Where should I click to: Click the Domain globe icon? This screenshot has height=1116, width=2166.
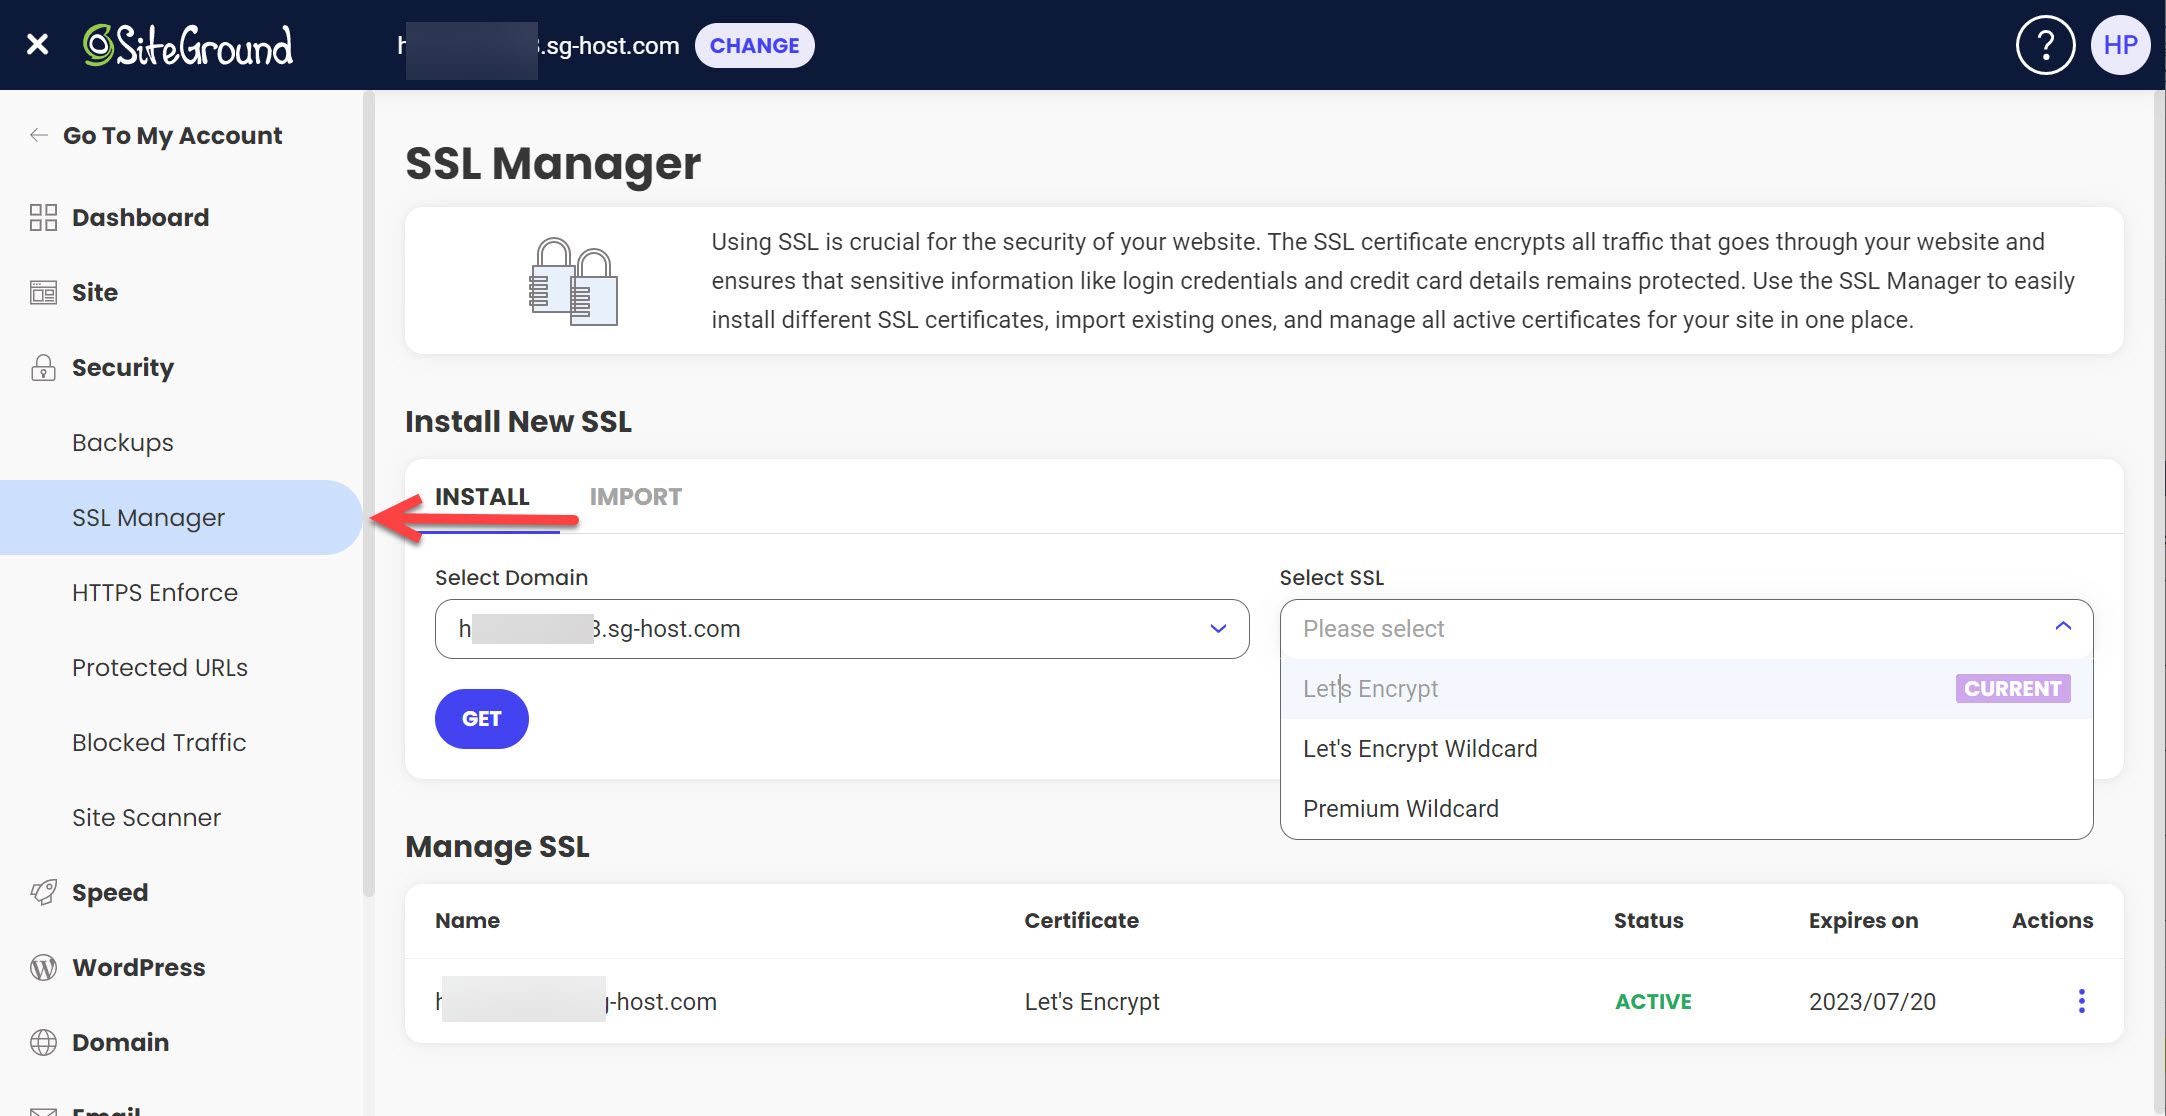[x=43, y=1042]
